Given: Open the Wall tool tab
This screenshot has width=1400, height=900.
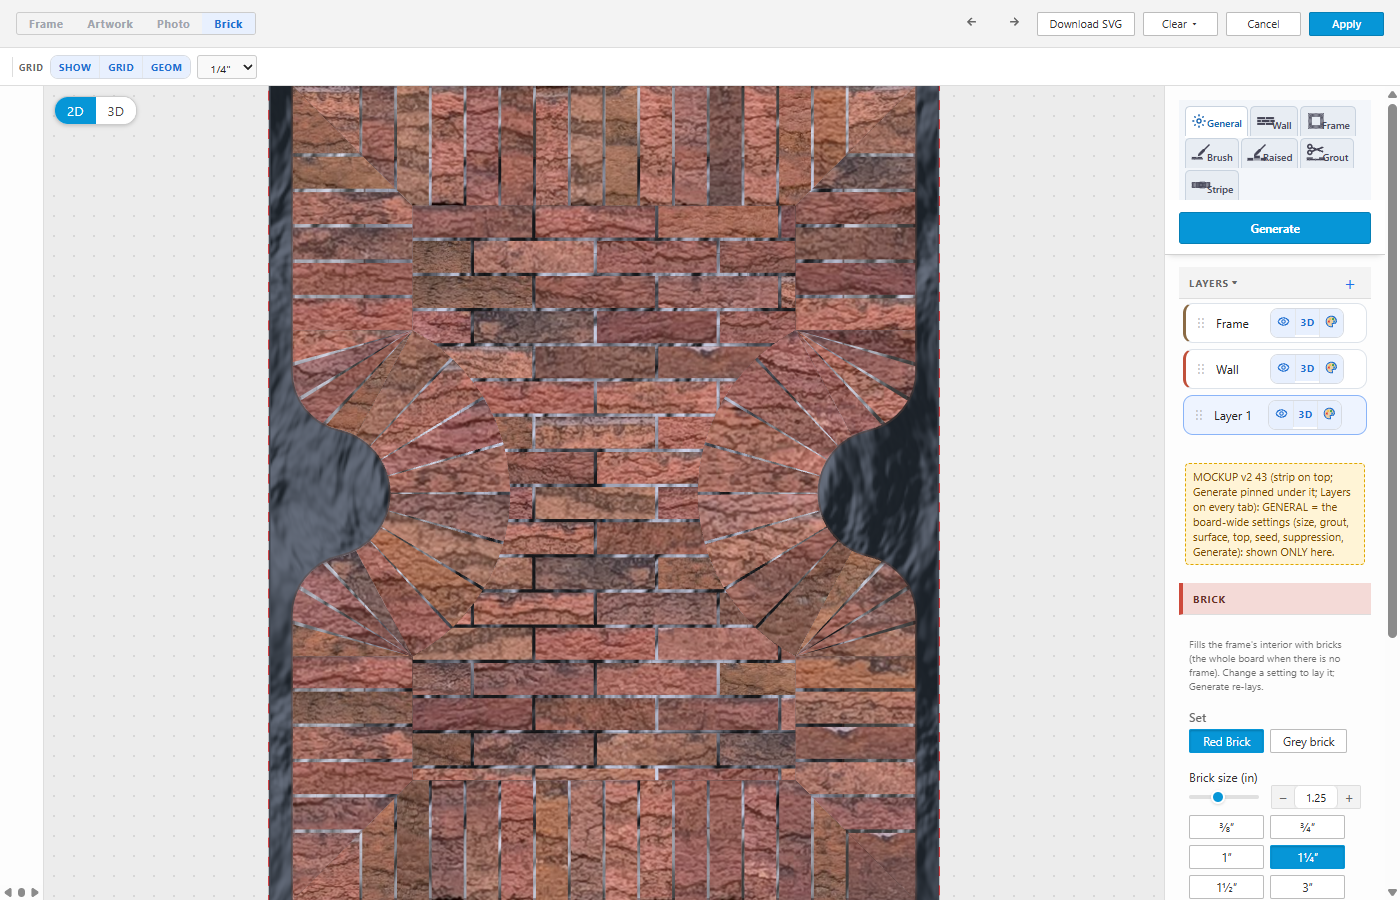Looking at the screenshot, I should (1274, 122).
